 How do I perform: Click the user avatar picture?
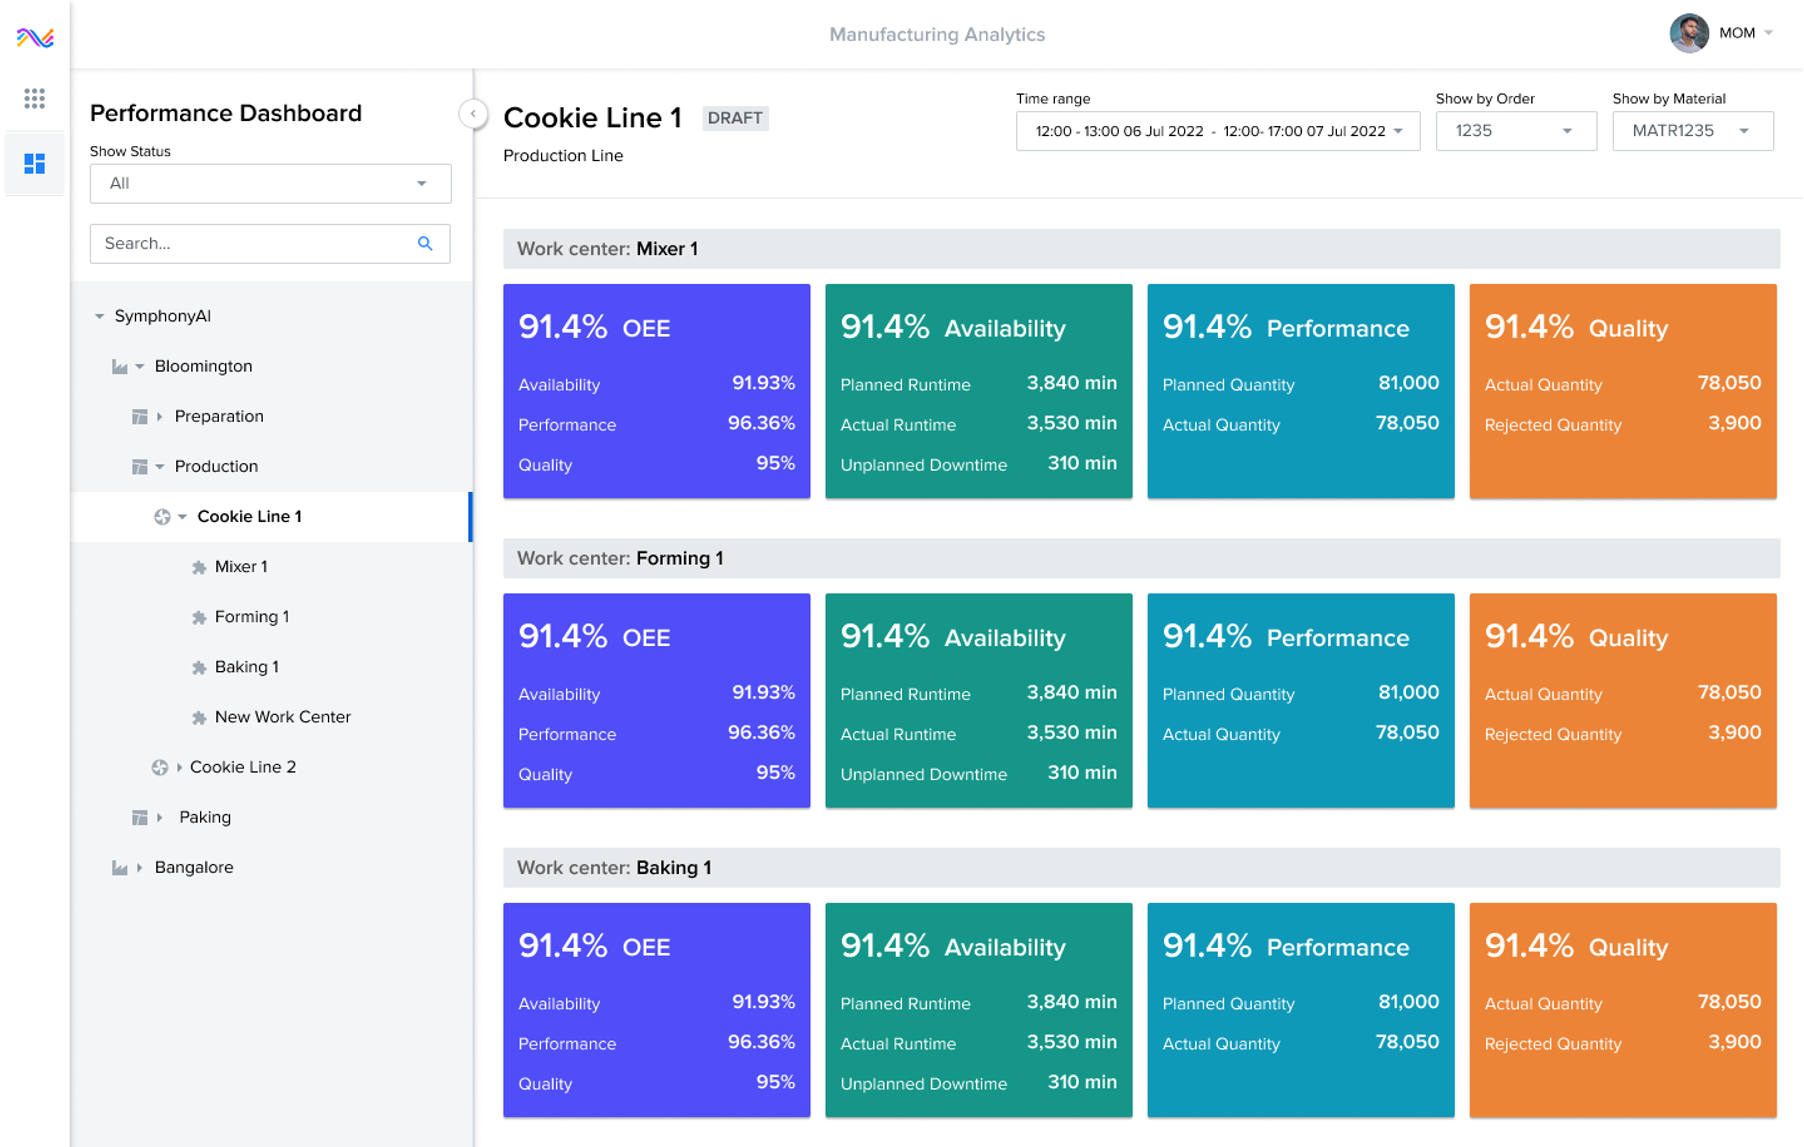click(1689, 33)
